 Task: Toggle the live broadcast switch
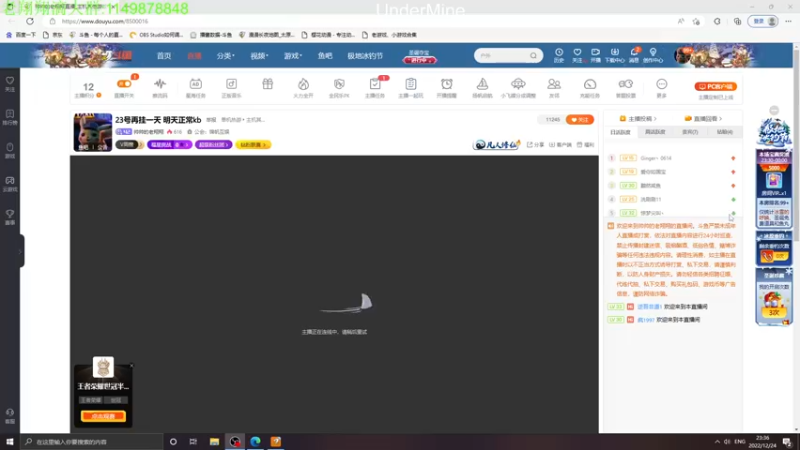point(124,84)
